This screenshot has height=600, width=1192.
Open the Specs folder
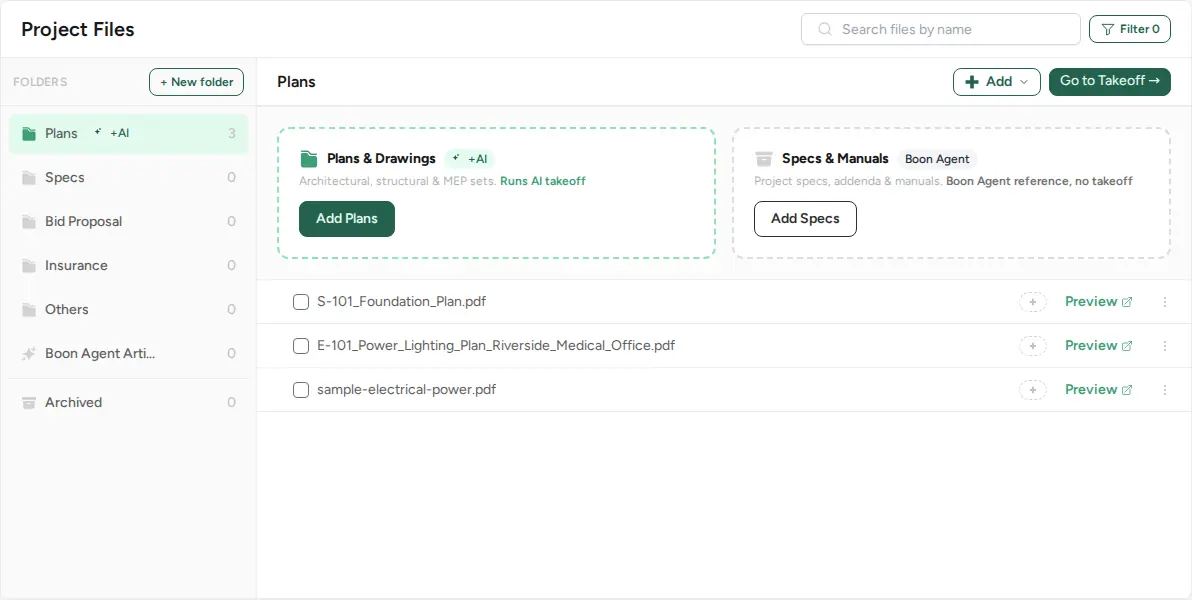[x=128, y=178]
